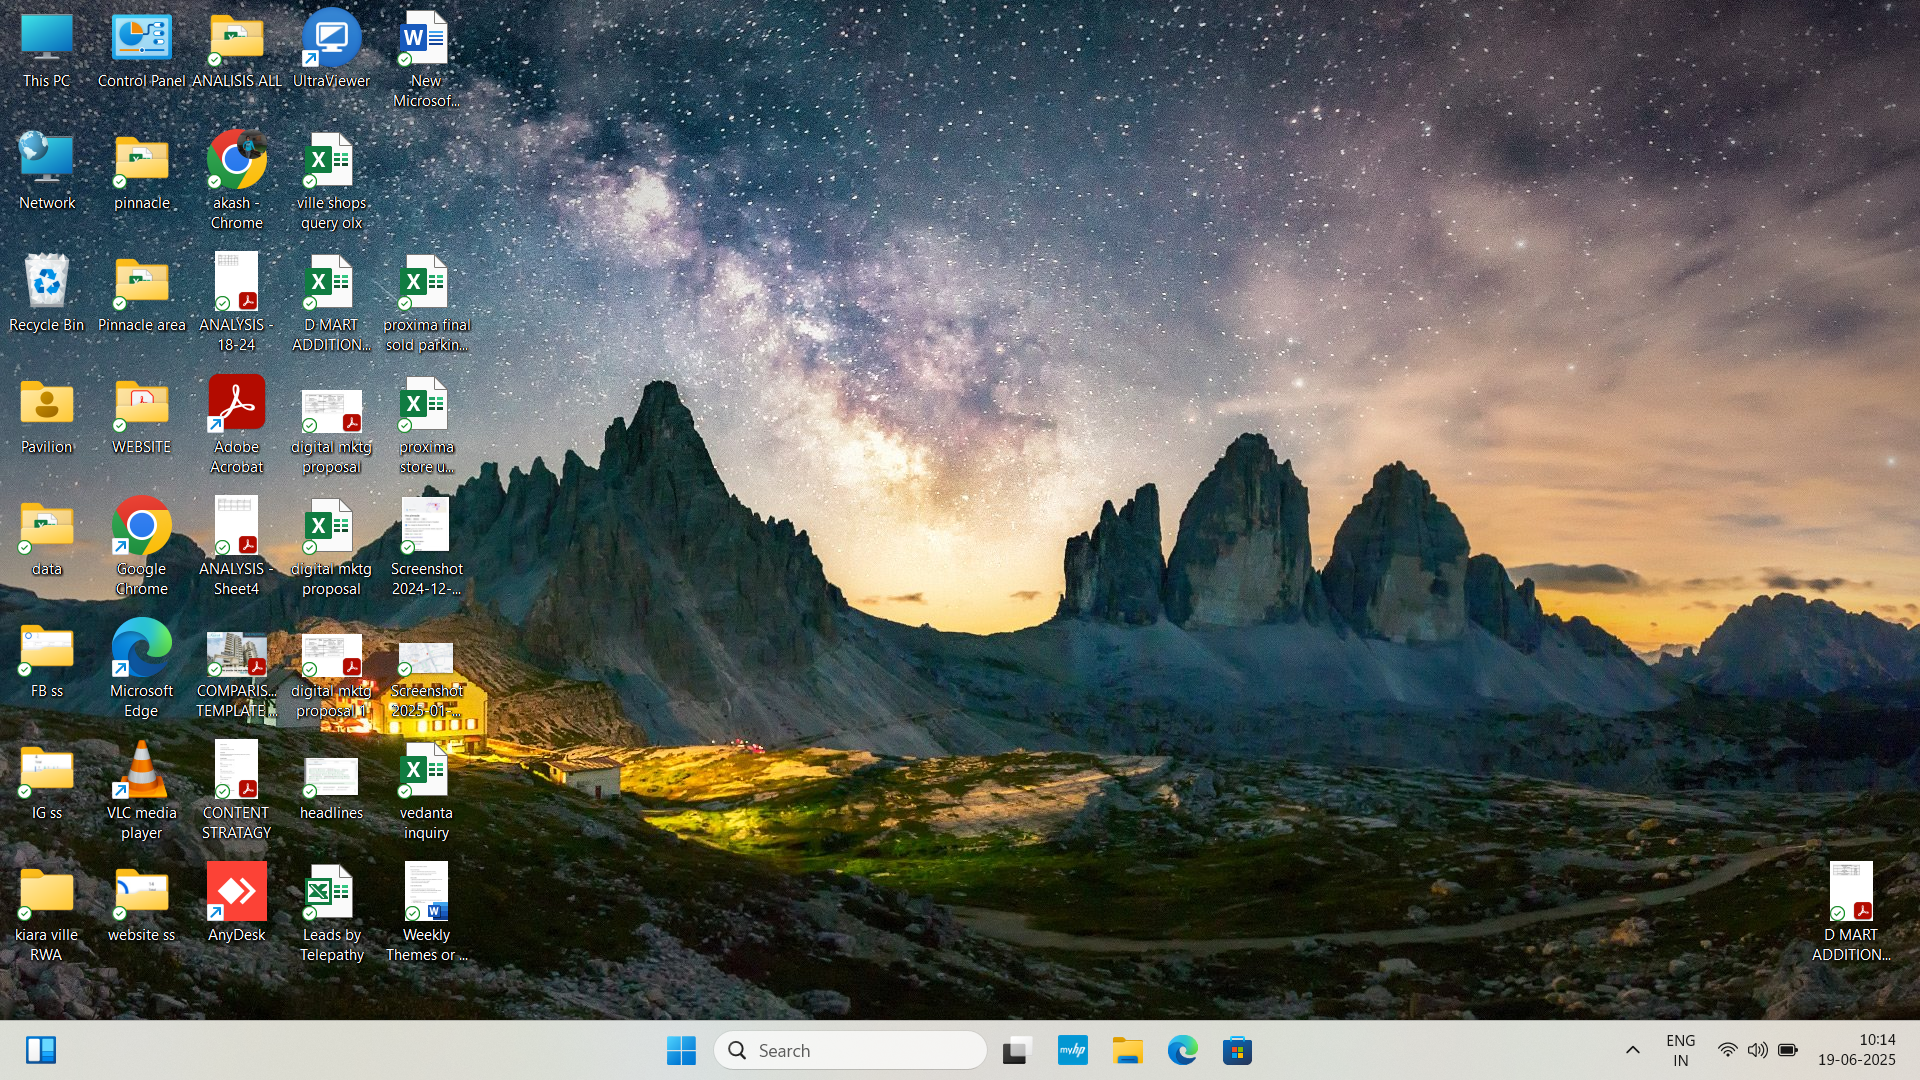Toggle the Task View button

(1017, 1050)
